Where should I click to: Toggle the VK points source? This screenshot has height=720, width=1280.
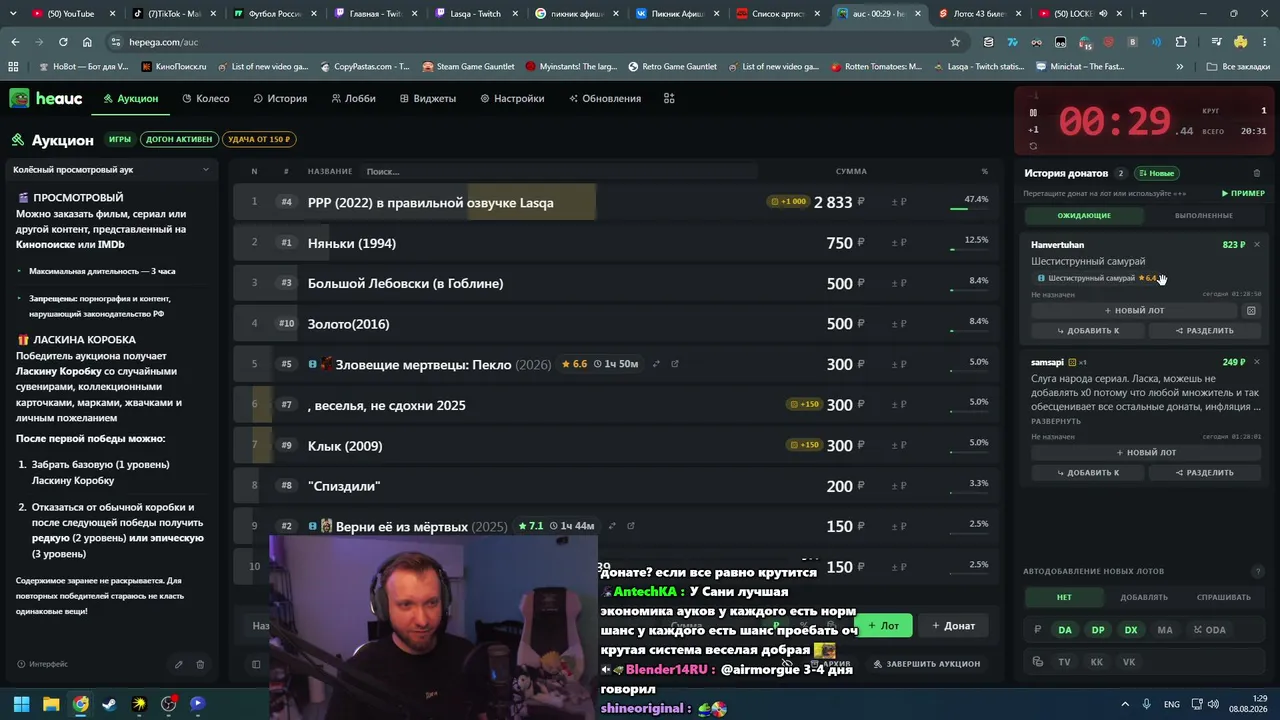(x=1129, y=662)
